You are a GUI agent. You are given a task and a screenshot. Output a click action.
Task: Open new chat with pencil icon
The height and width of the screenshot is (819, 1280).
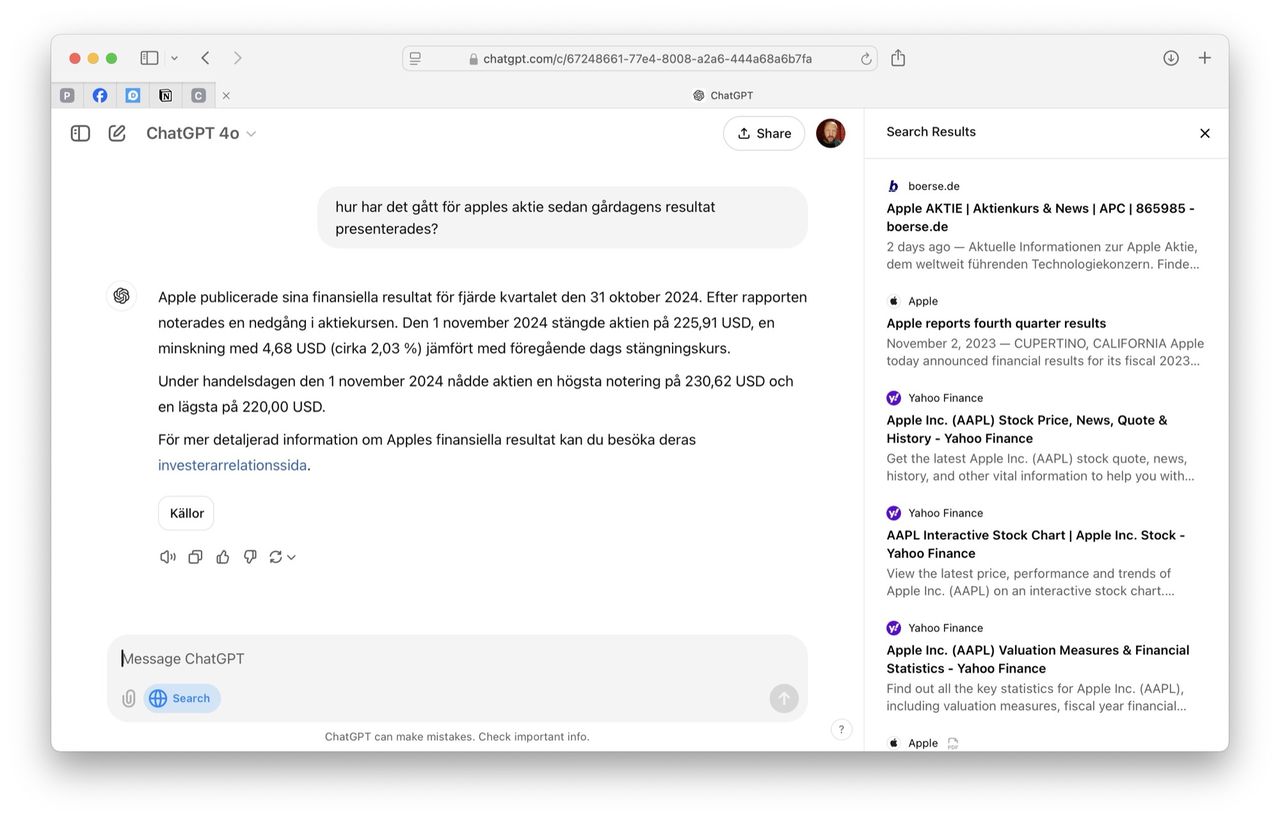(x=117, y=133)
